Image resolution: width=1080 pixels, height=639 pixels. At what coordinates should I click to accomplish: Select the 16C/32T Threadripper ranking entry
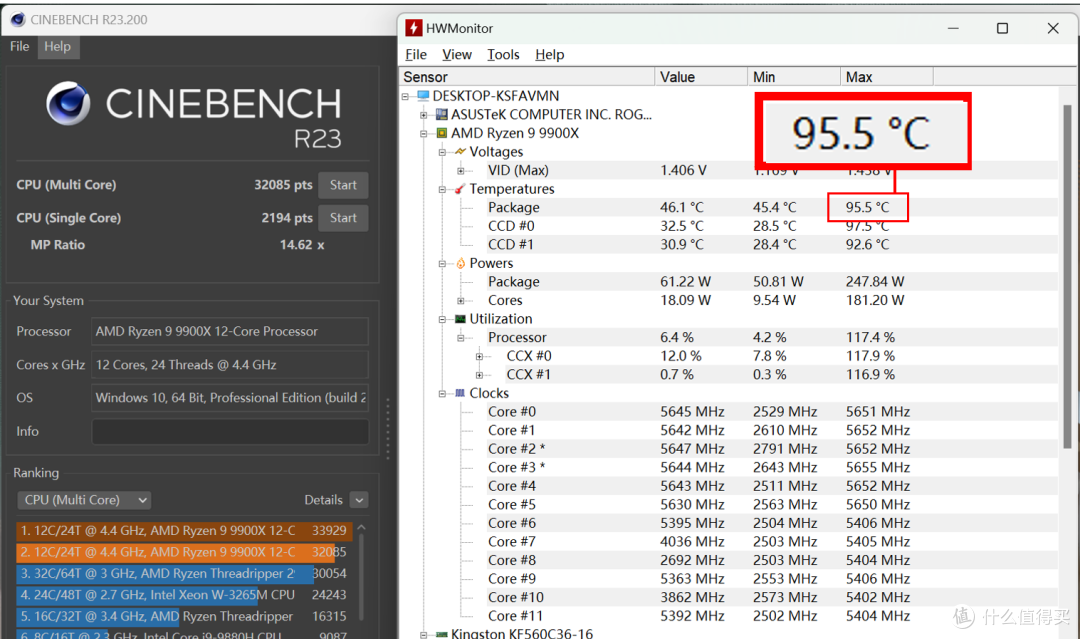[184, 616]
